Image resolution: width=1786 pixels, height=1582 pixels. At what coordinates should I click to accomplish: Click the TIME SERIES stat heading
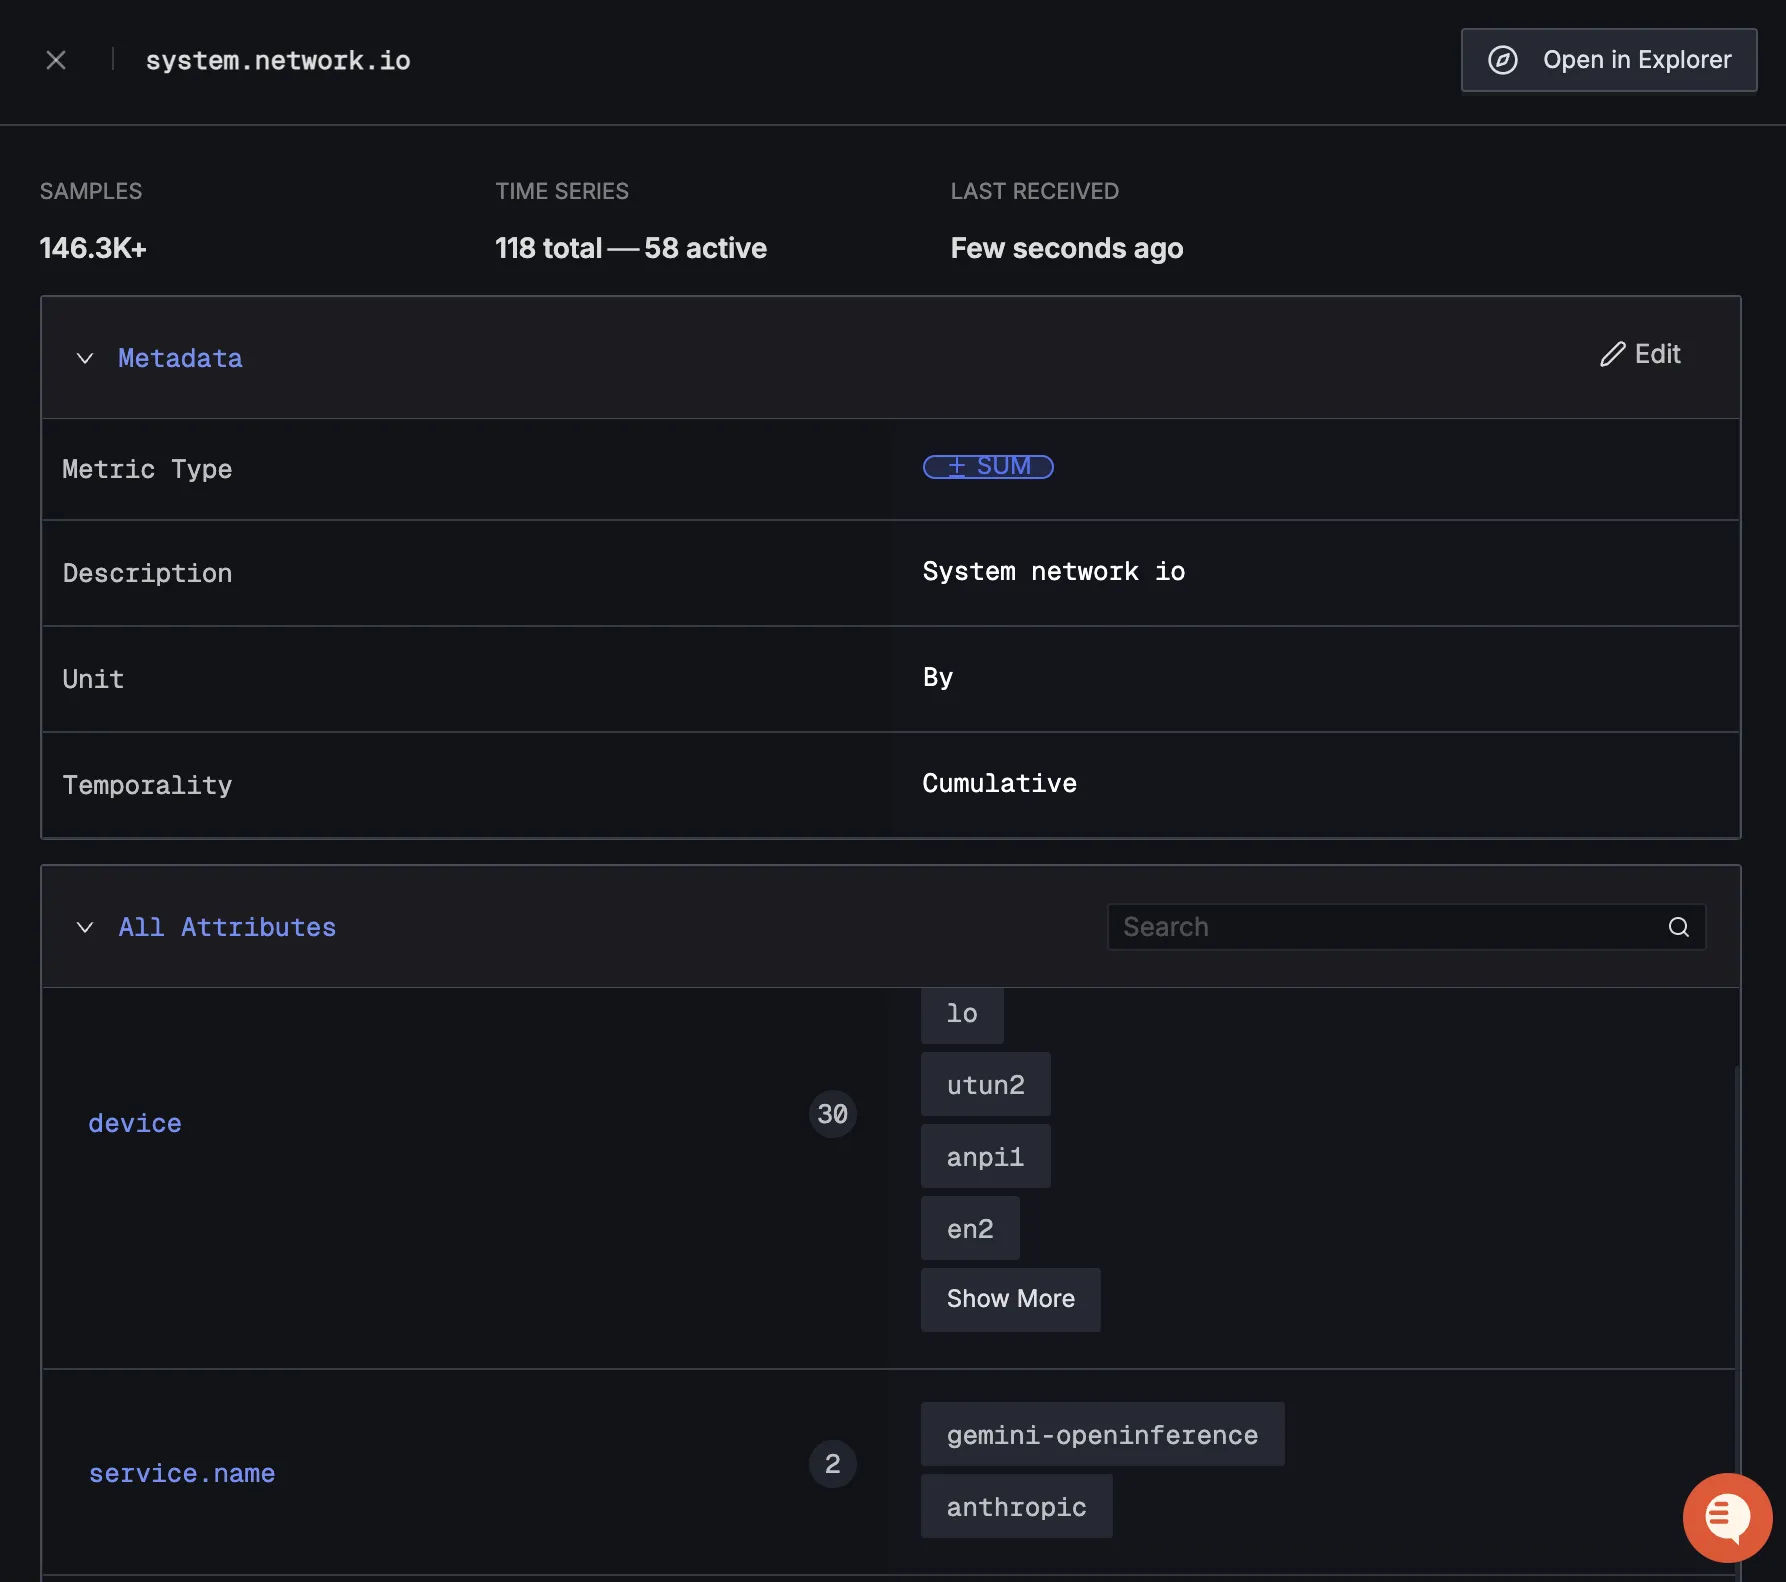tap(562, 191)
